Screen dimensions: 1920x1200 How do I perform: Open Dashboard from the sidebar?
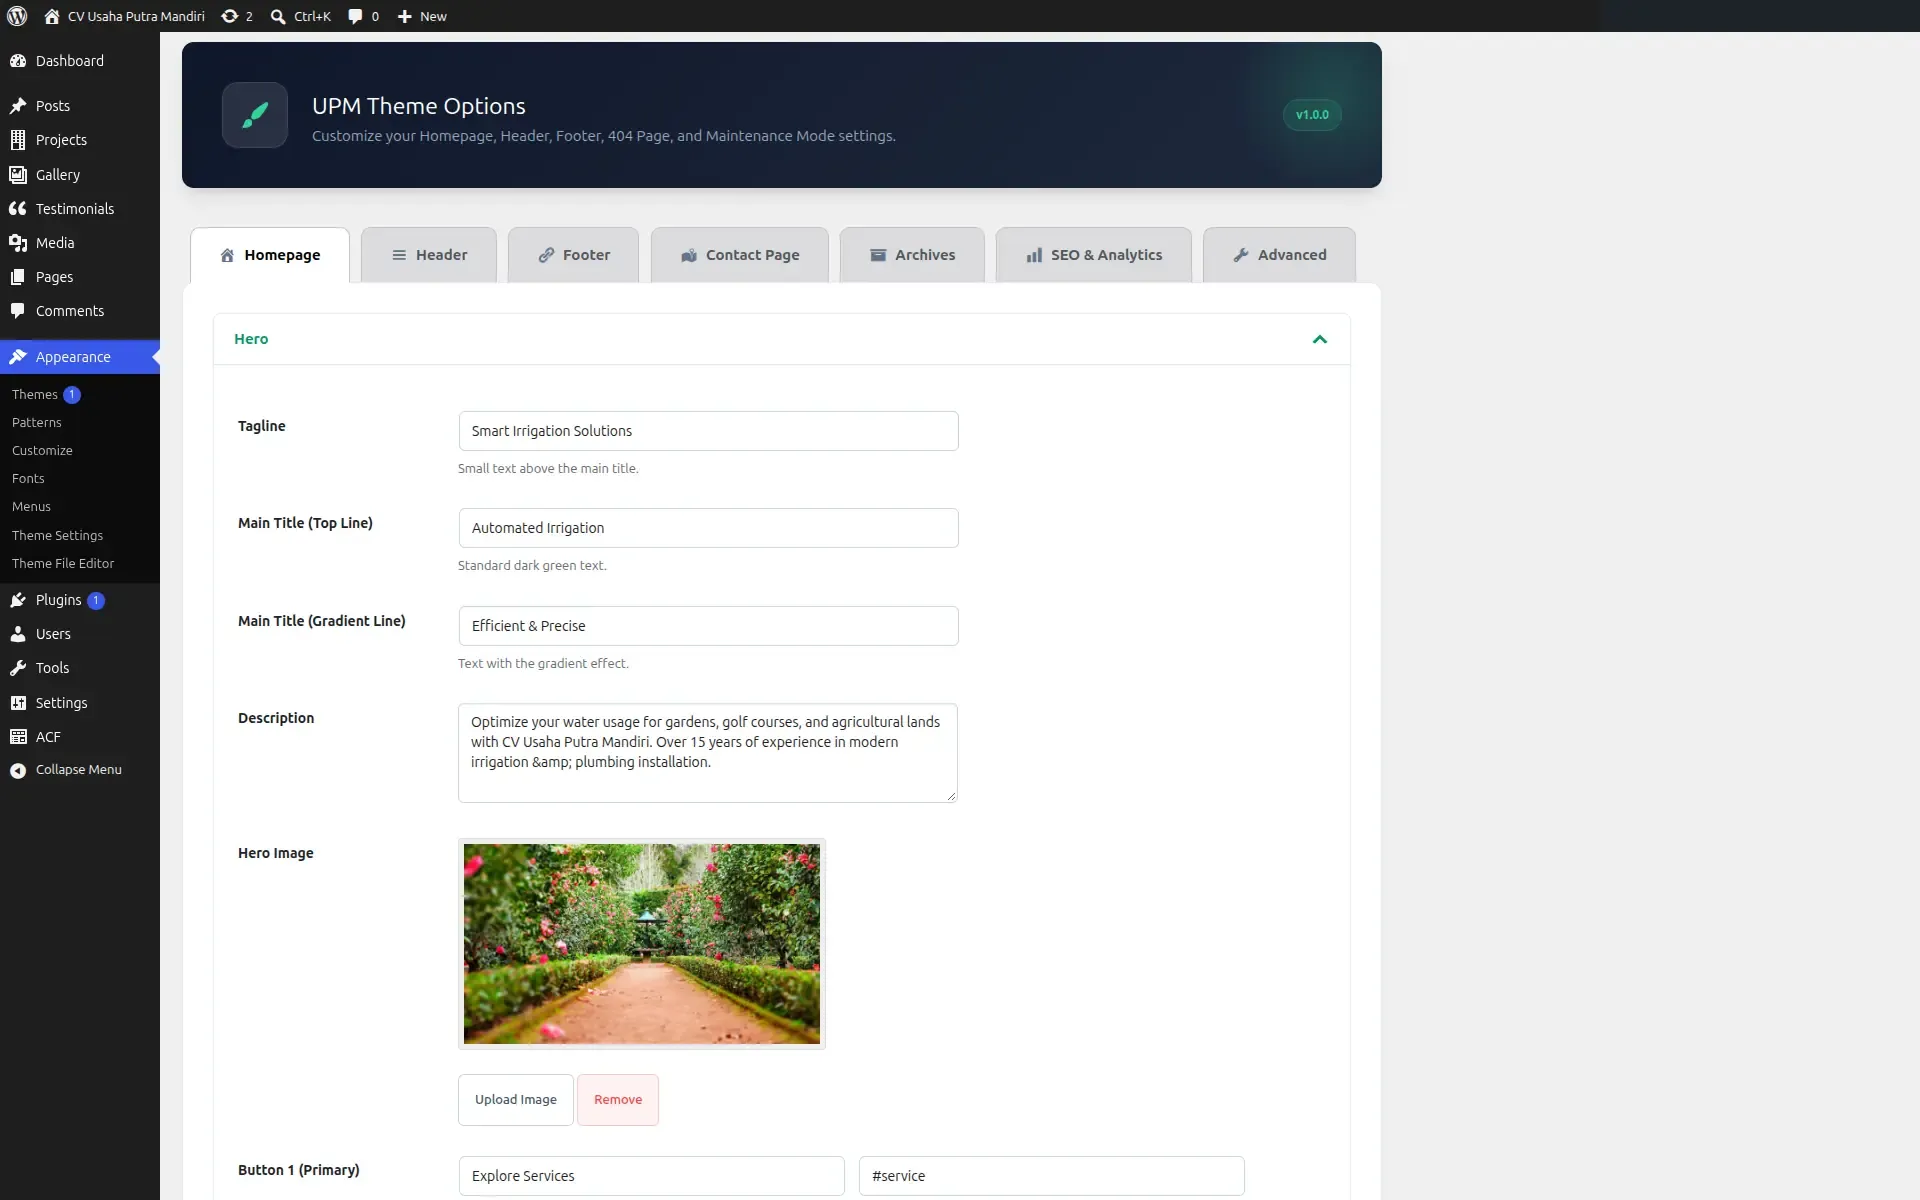80,61
